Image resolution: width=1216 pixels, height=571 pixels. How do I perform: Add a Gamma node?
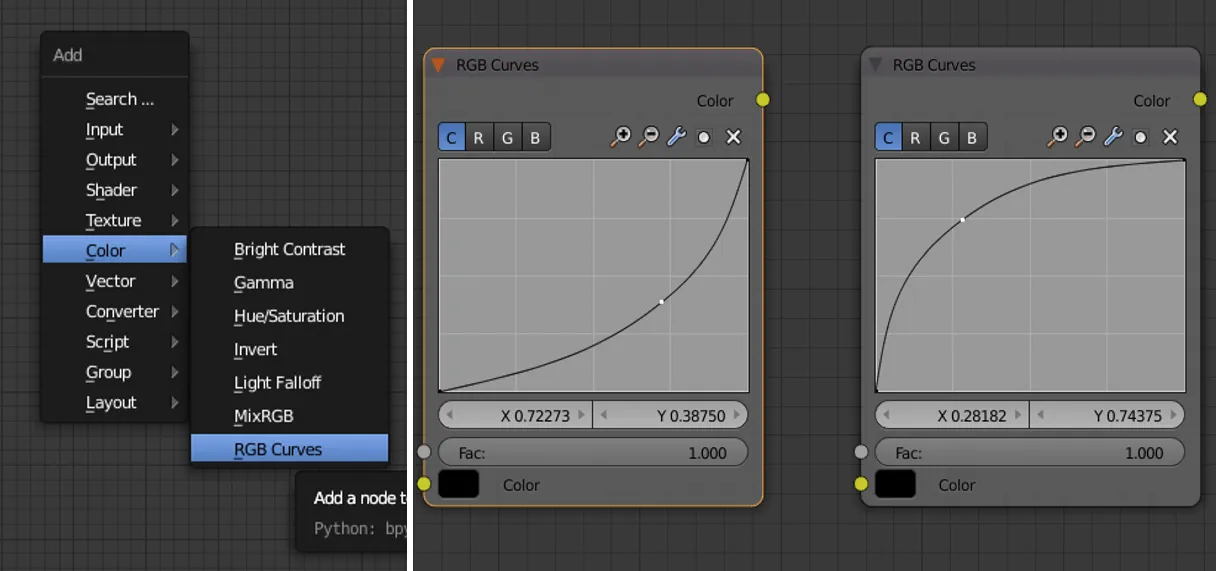pyautogui.click(x=289, y=283)
